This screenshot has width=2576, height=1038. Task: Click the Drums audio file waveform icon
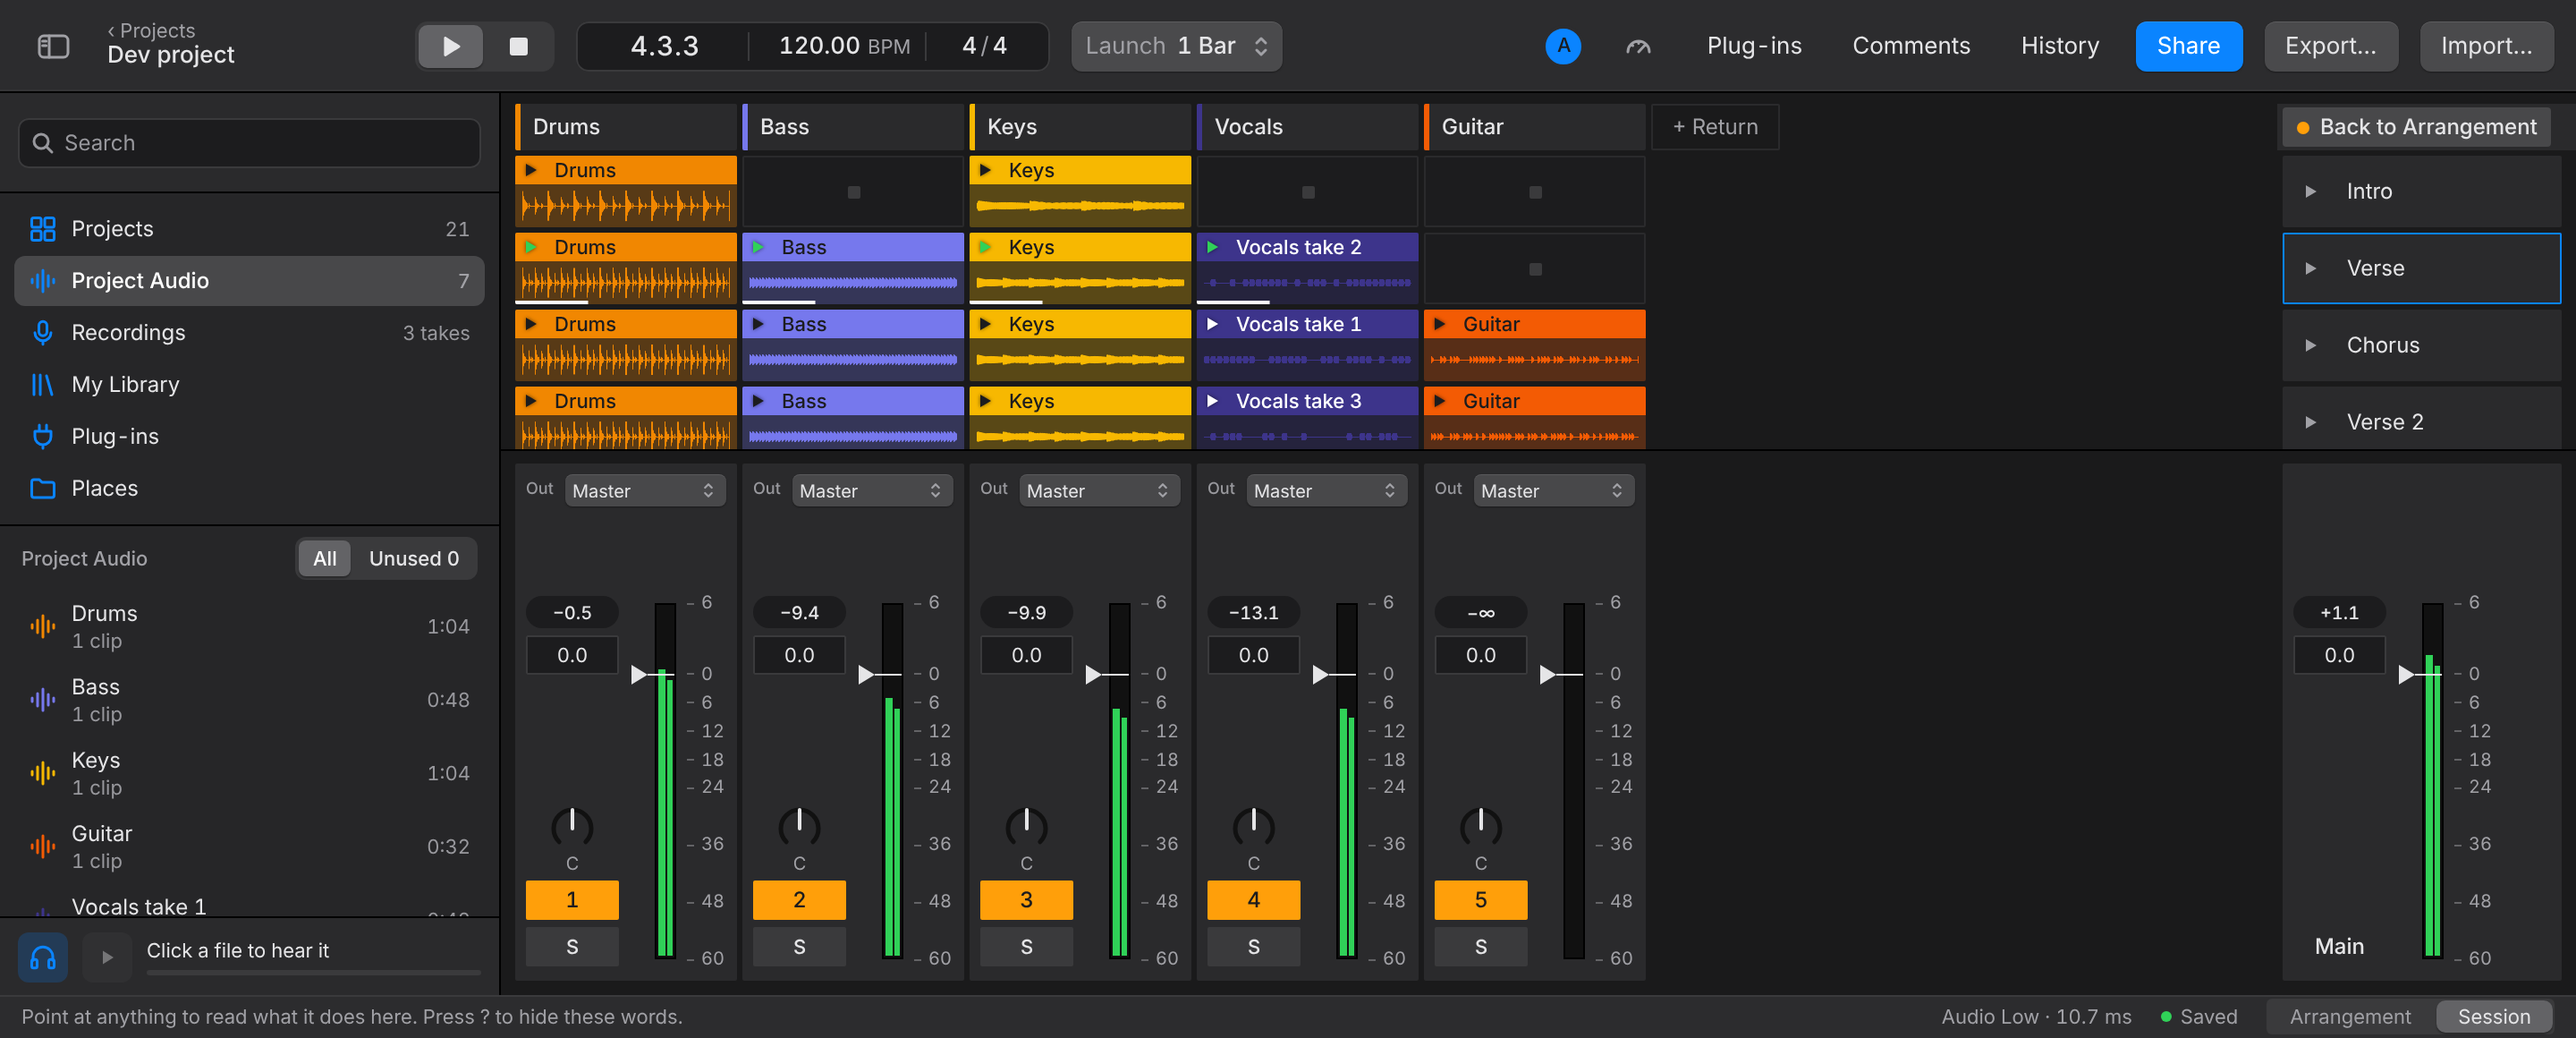pyautogui.click(x=42, y=627)
